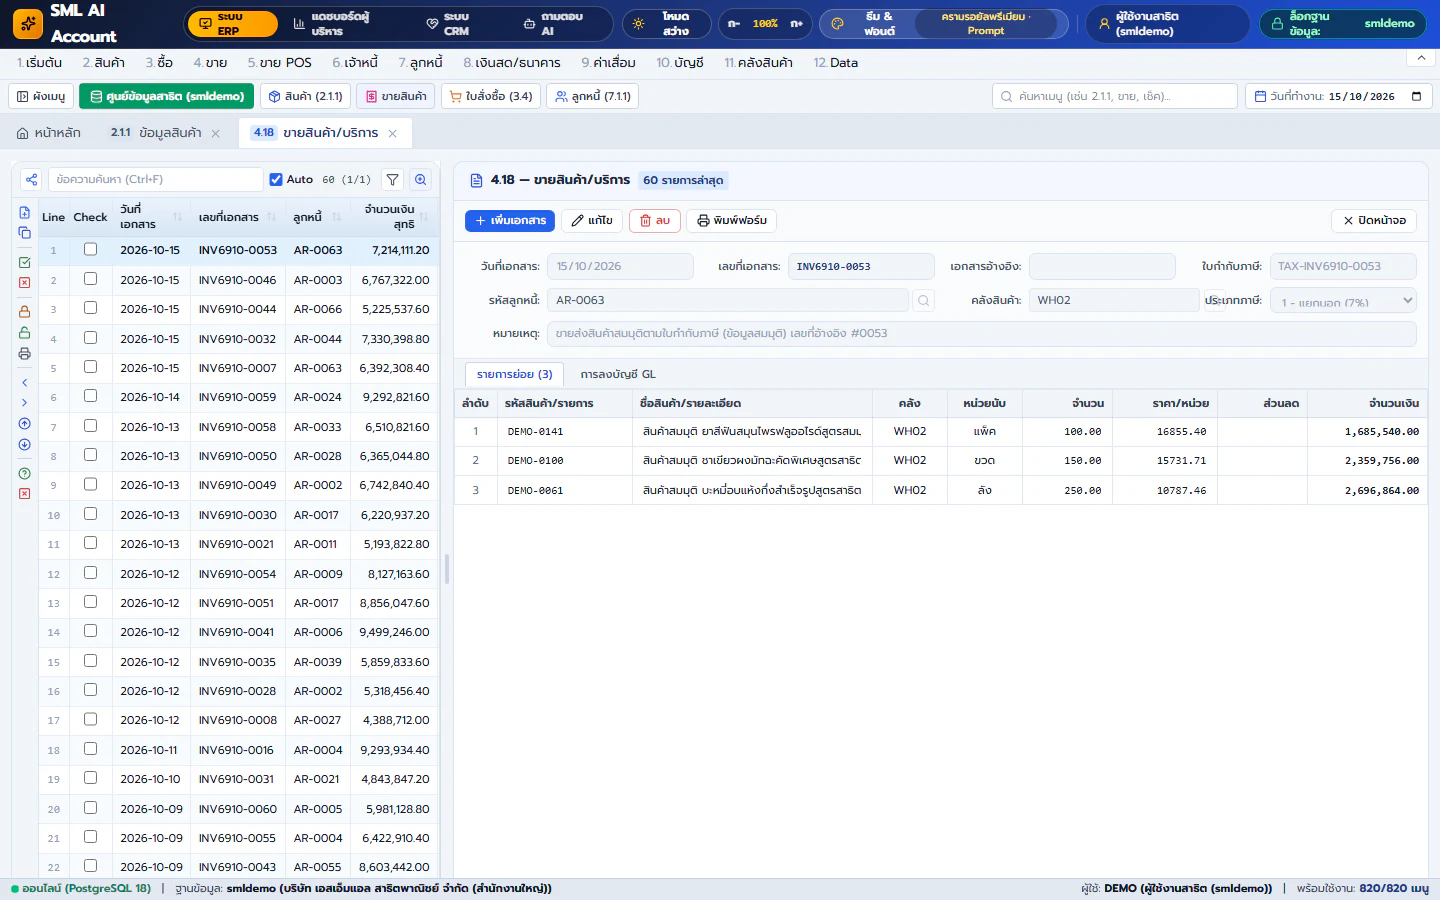This screenshot has width=1440, height=900.
Task: Check the box for INV6910-0054 row
Action: point(90,573)
